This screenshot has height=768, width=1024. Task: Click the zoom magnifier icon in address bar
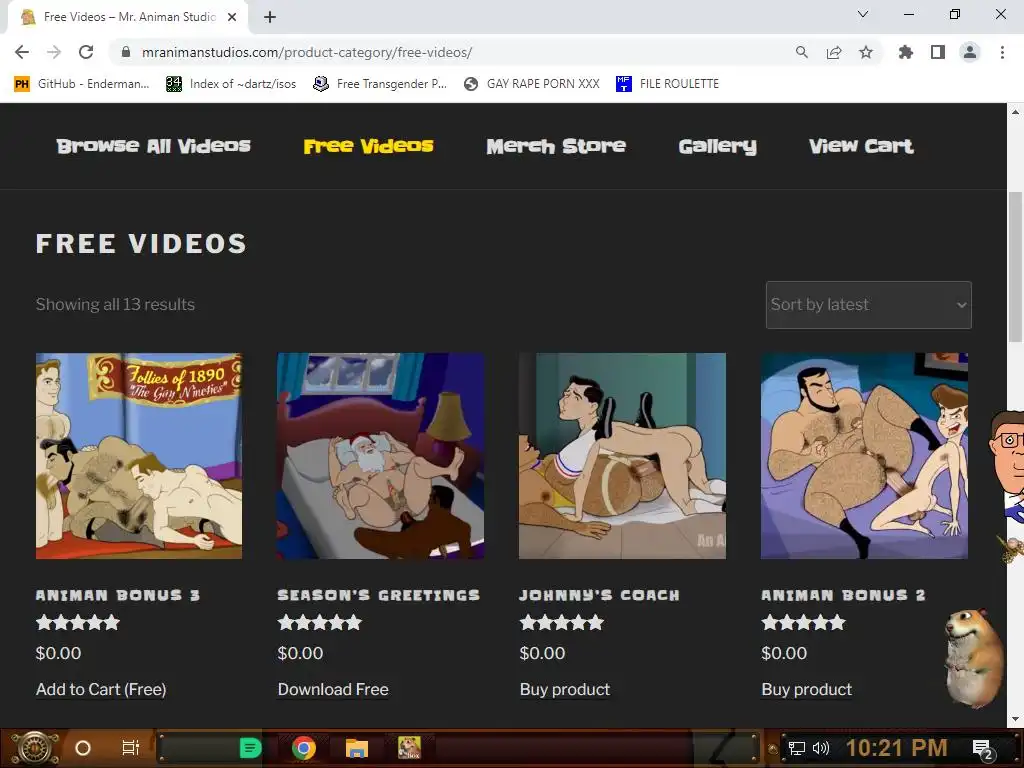[801, 52]
